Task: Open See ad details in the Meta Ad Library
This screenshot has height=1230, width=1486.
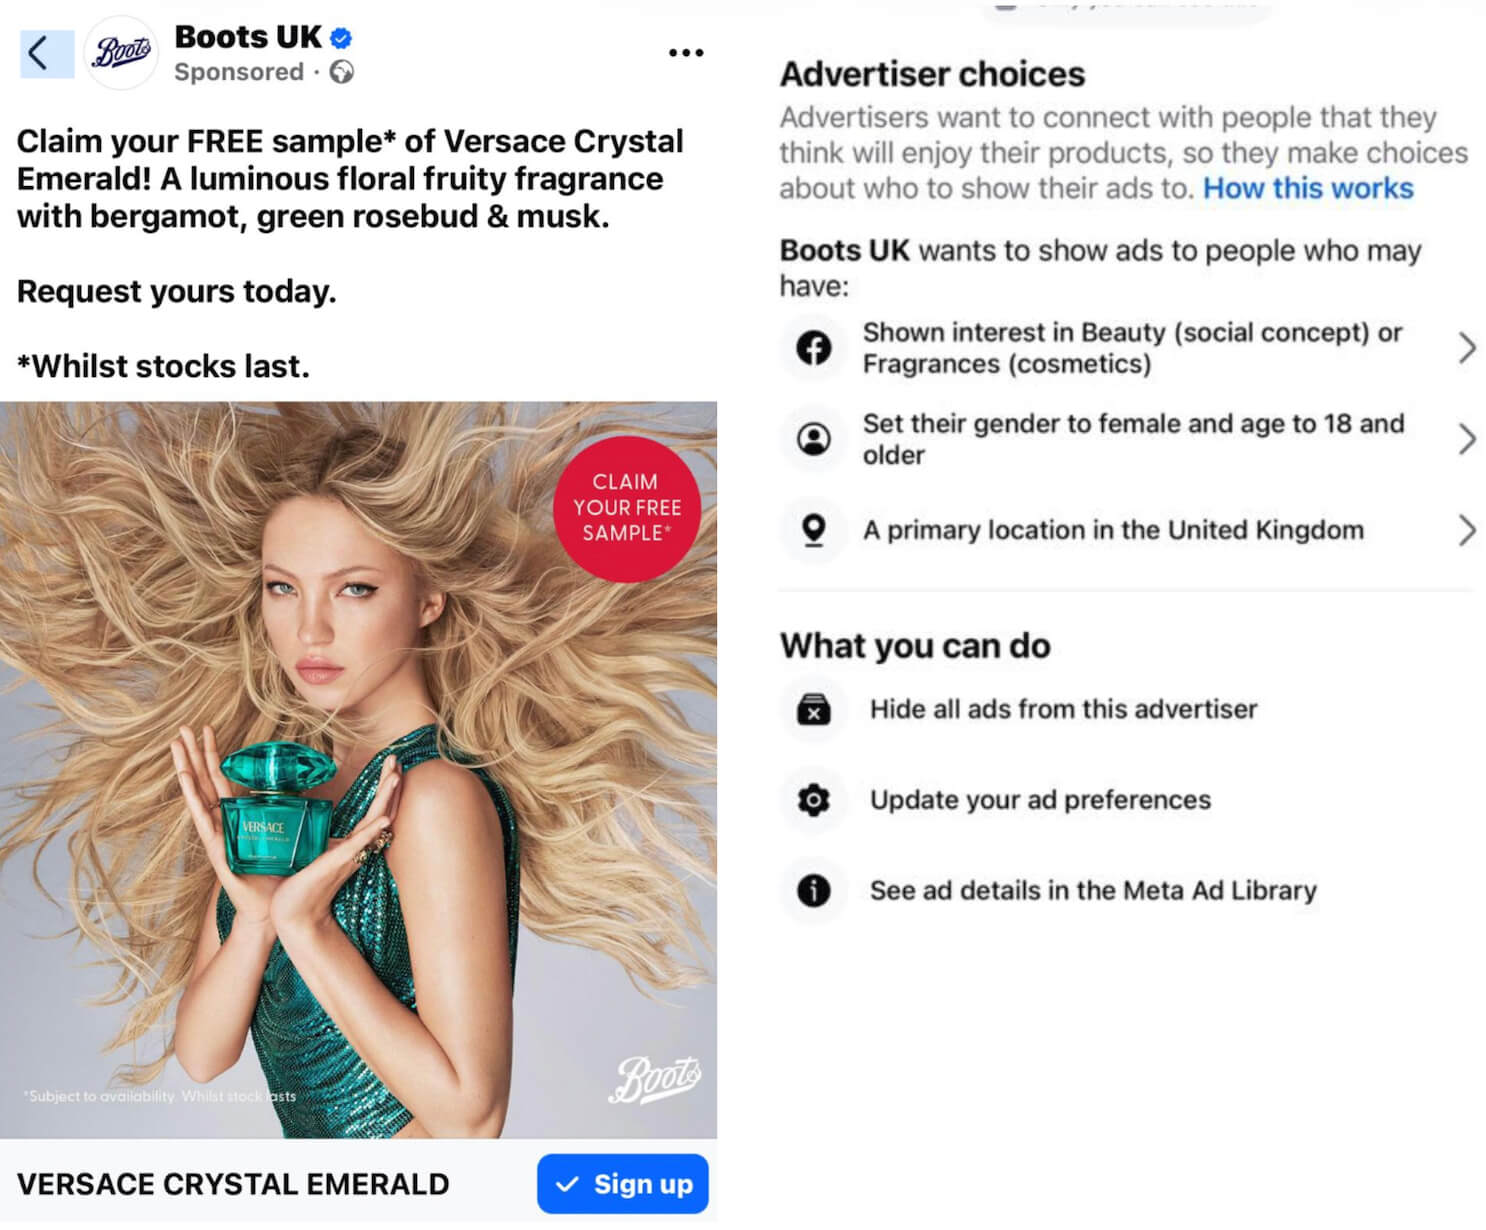Action: click(1093, 890)
